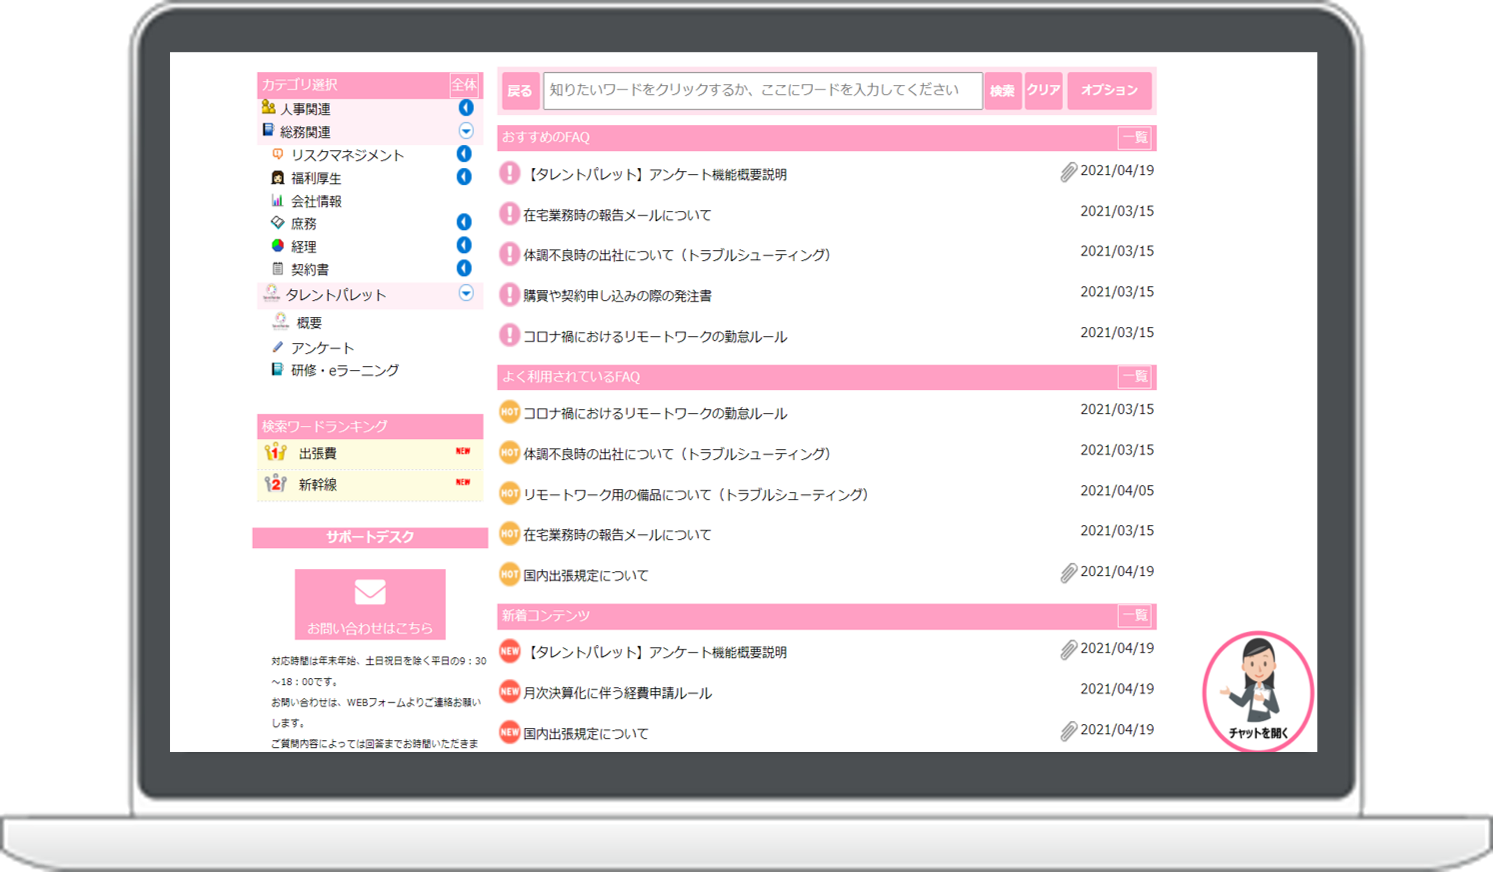
Task: Collapse the 総務関連 category
Action: coord(465,131)
